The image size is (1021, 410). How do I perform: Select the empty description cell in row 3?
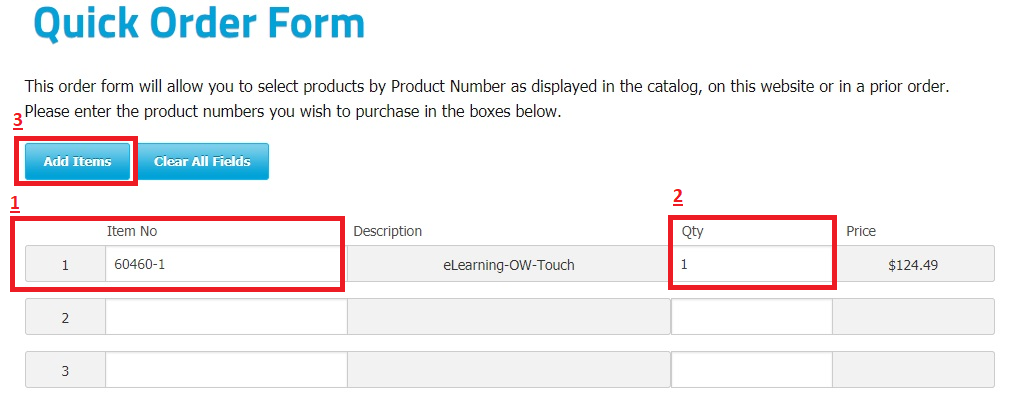(x=508, y=370)
